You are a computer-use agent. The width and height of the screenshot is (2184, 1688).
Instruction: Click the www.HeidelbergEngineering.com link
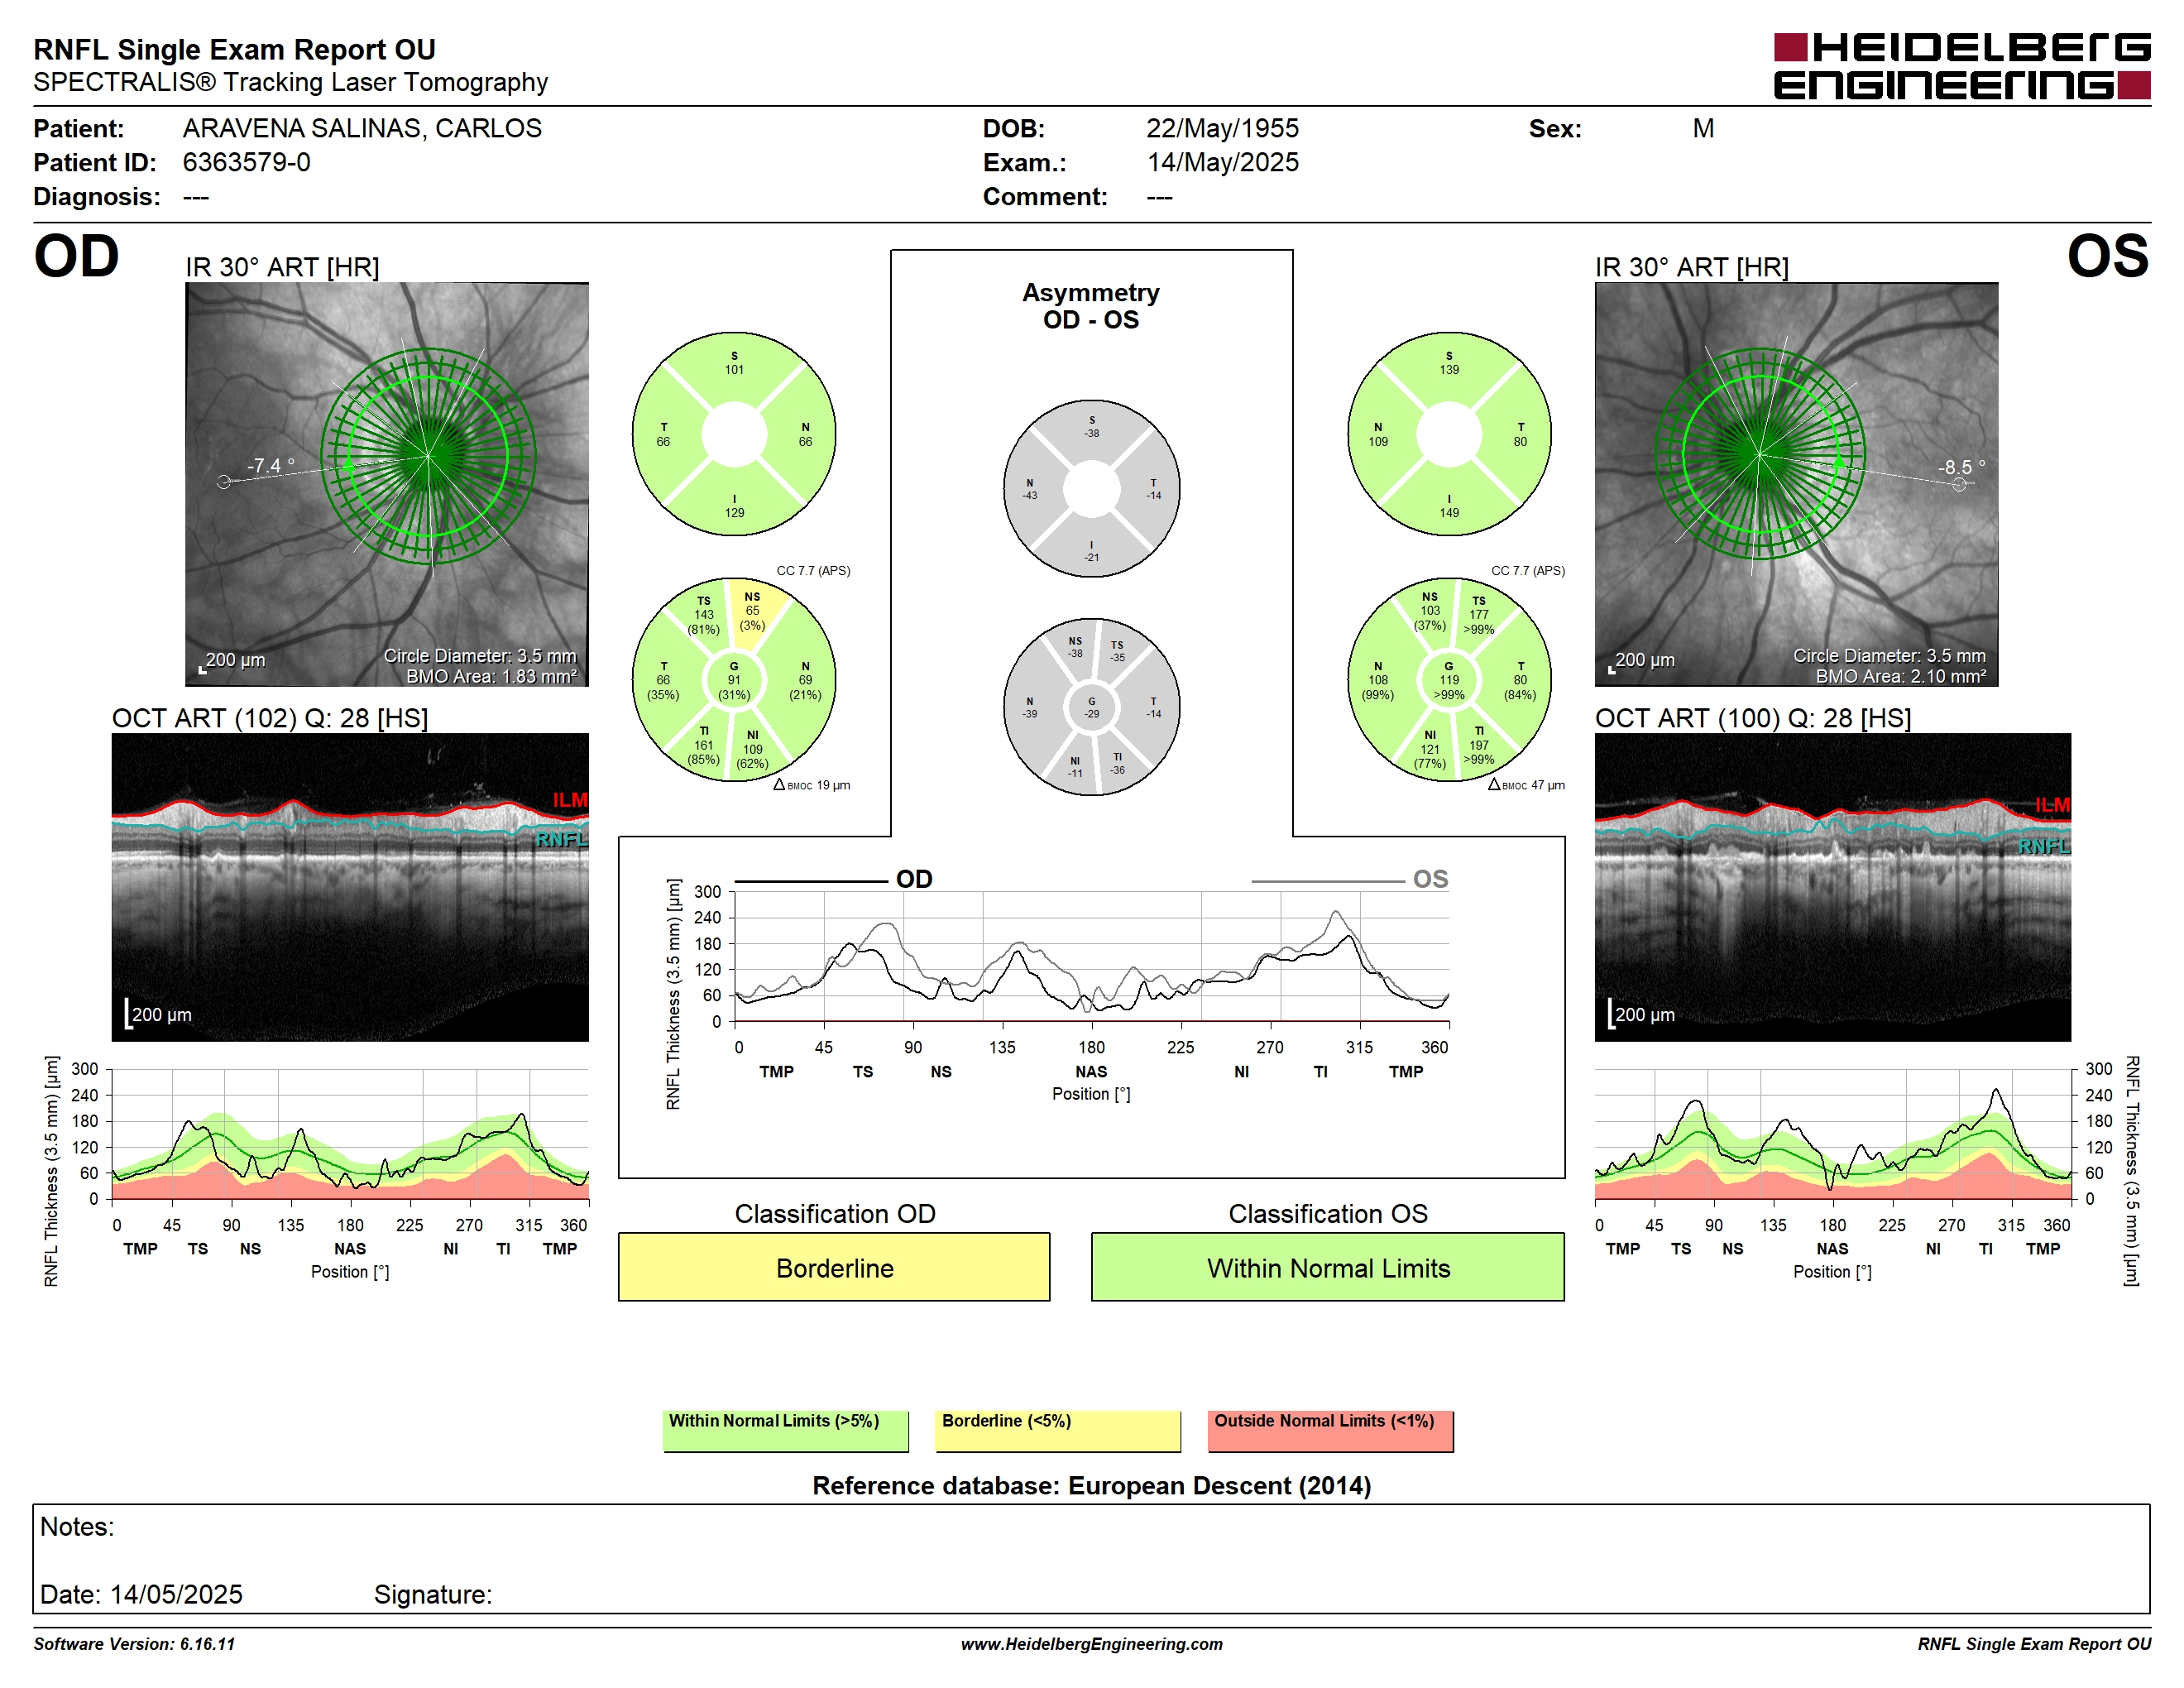1091,1644
